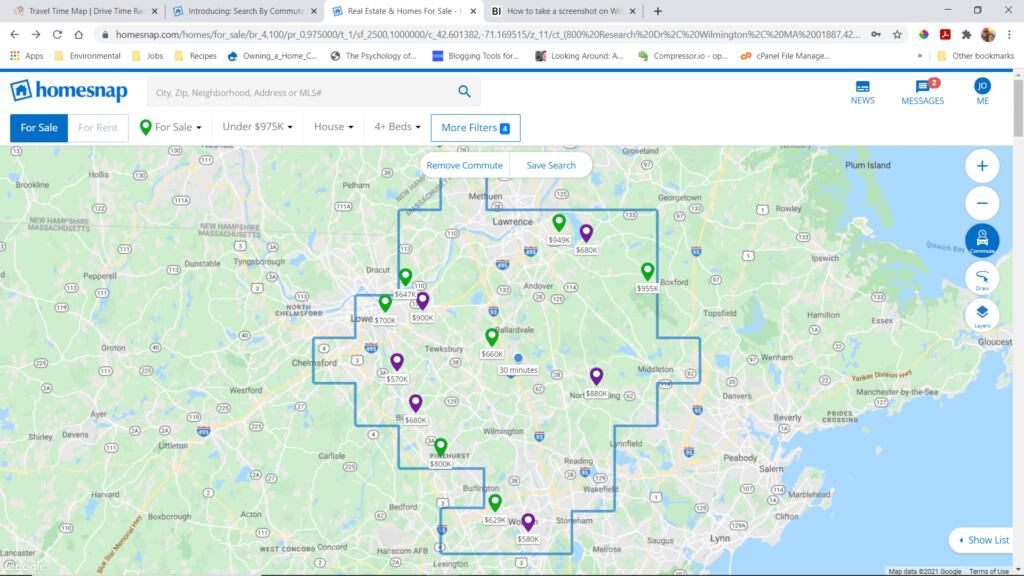Screen dimensions: 1024x576
Task: Click the Homesnap logo
Action: point(70,92)
